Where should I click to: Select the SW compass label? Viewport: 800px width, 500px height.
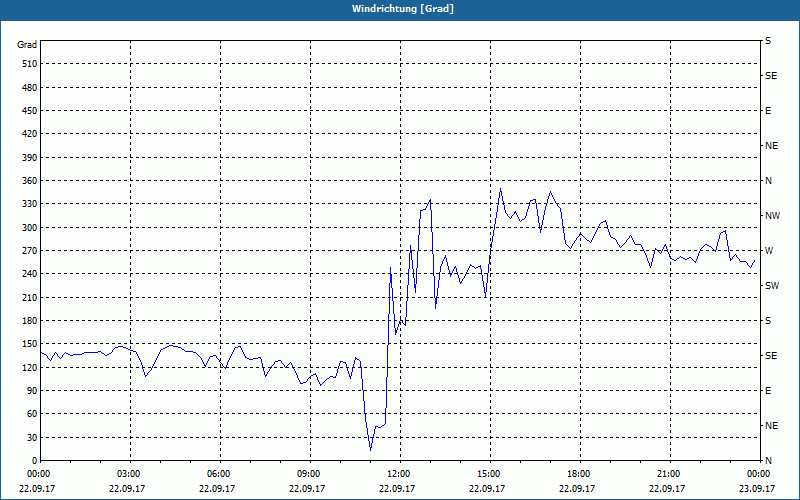pos(772,286)
